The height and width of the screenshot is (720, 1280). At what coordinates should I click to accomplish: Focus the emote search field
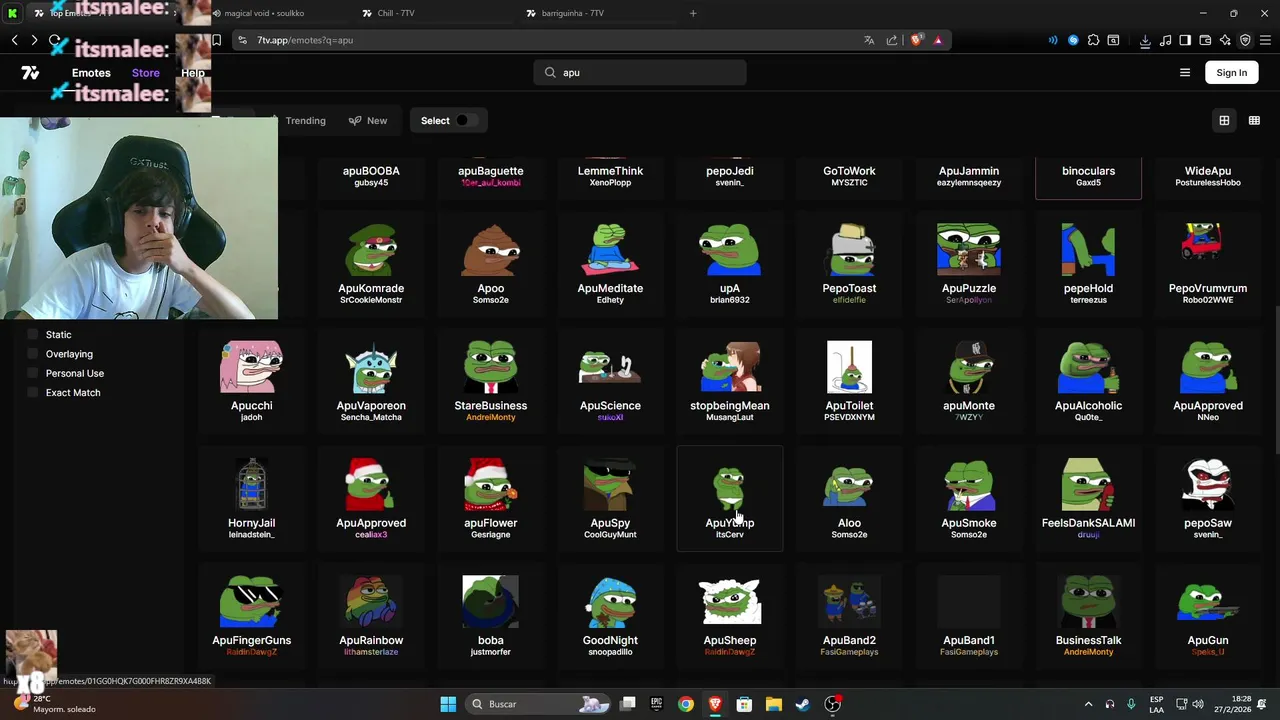tap(640, 73)
